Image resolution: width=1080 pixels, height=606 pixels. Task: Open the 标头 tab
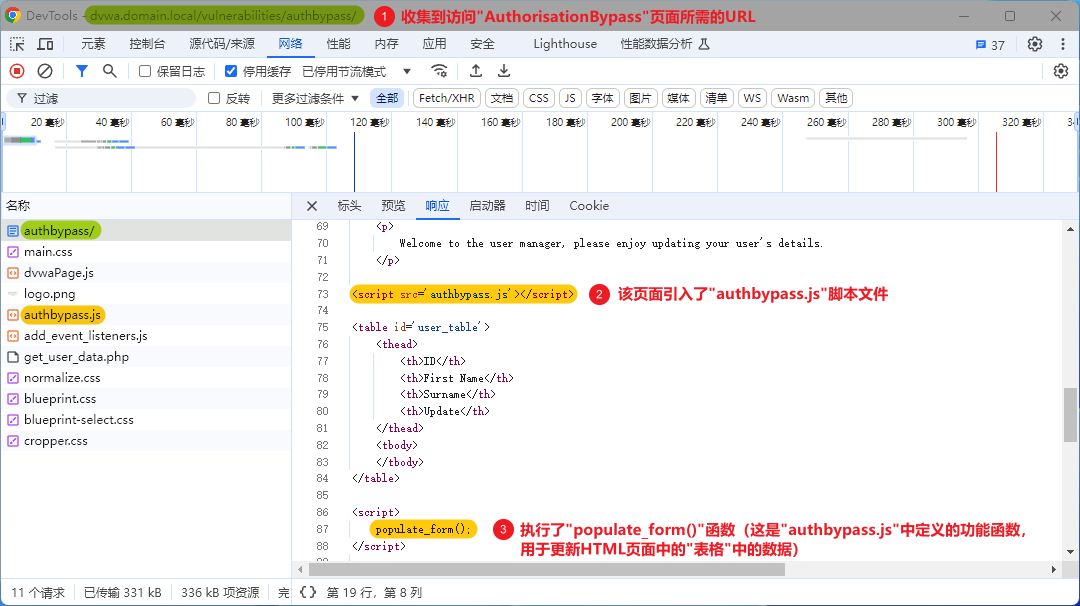click(x=349, y=206)
